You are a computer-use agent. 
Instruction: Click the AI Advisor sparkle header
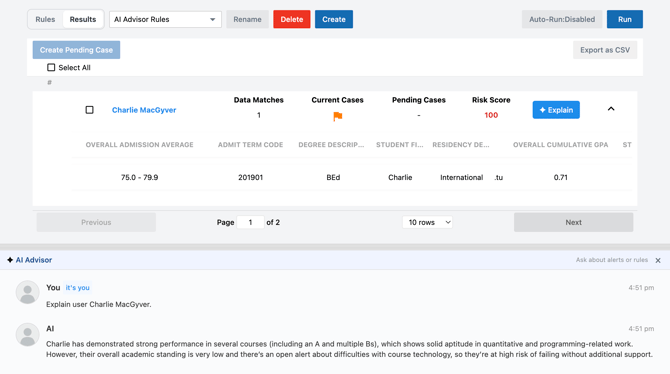pos(29,260)
